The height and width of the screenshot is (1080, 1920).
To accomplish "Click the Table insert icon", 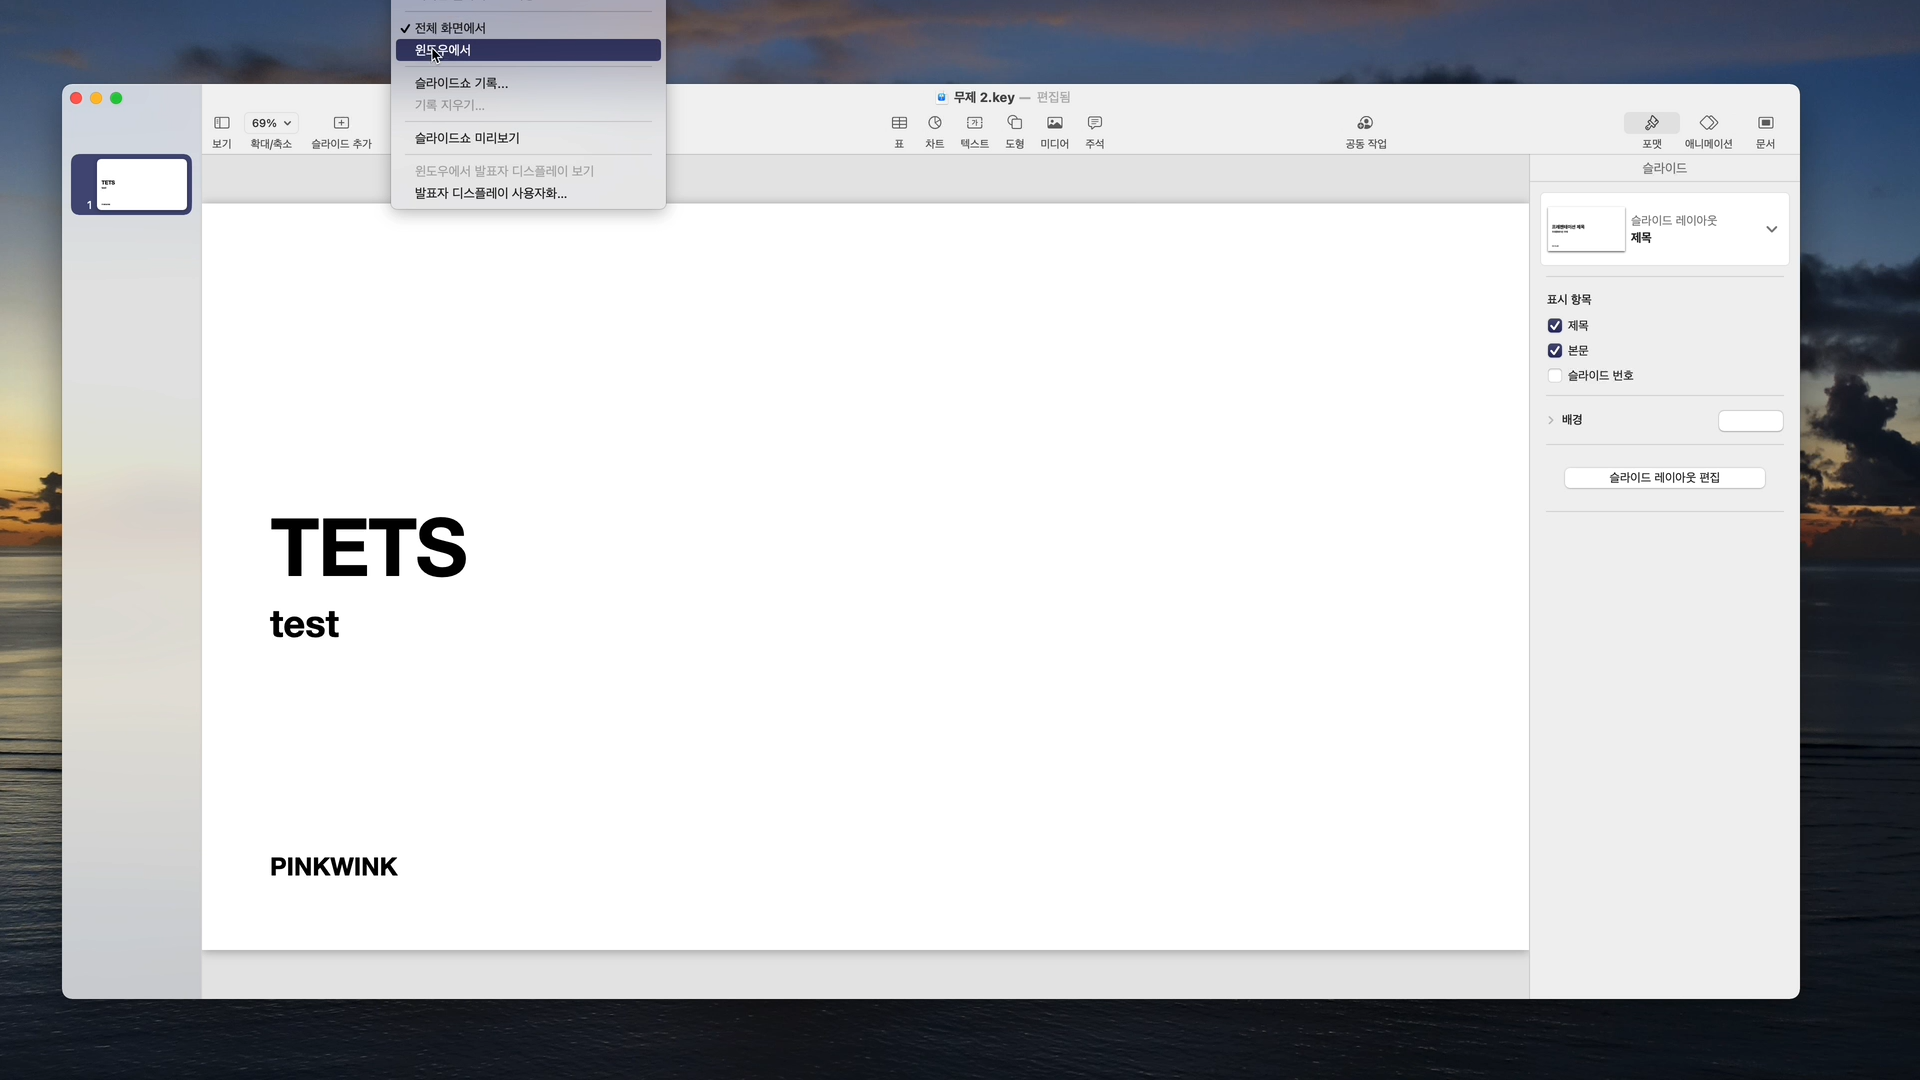I will [x=899, y=123].
